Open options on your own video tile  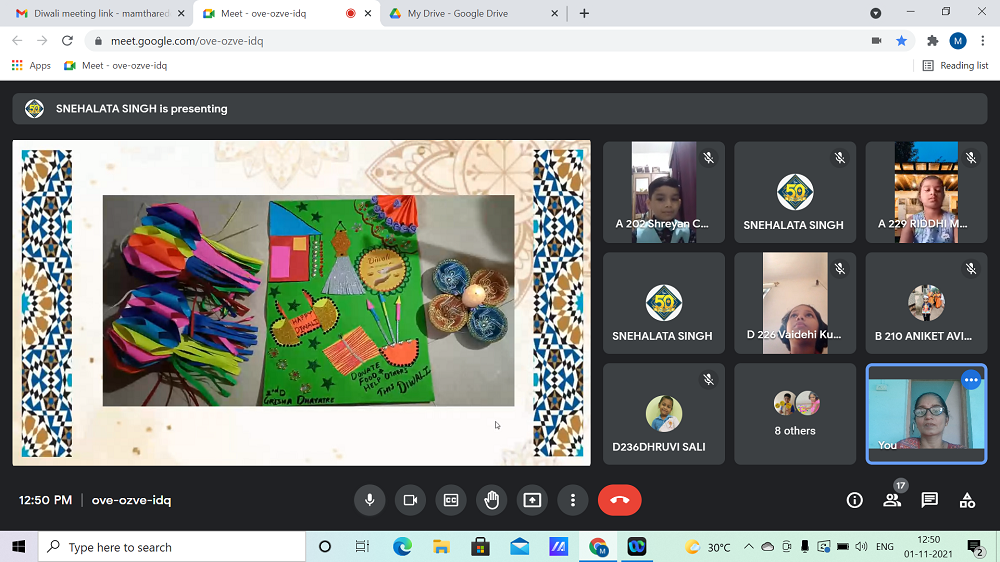point(970,380)
